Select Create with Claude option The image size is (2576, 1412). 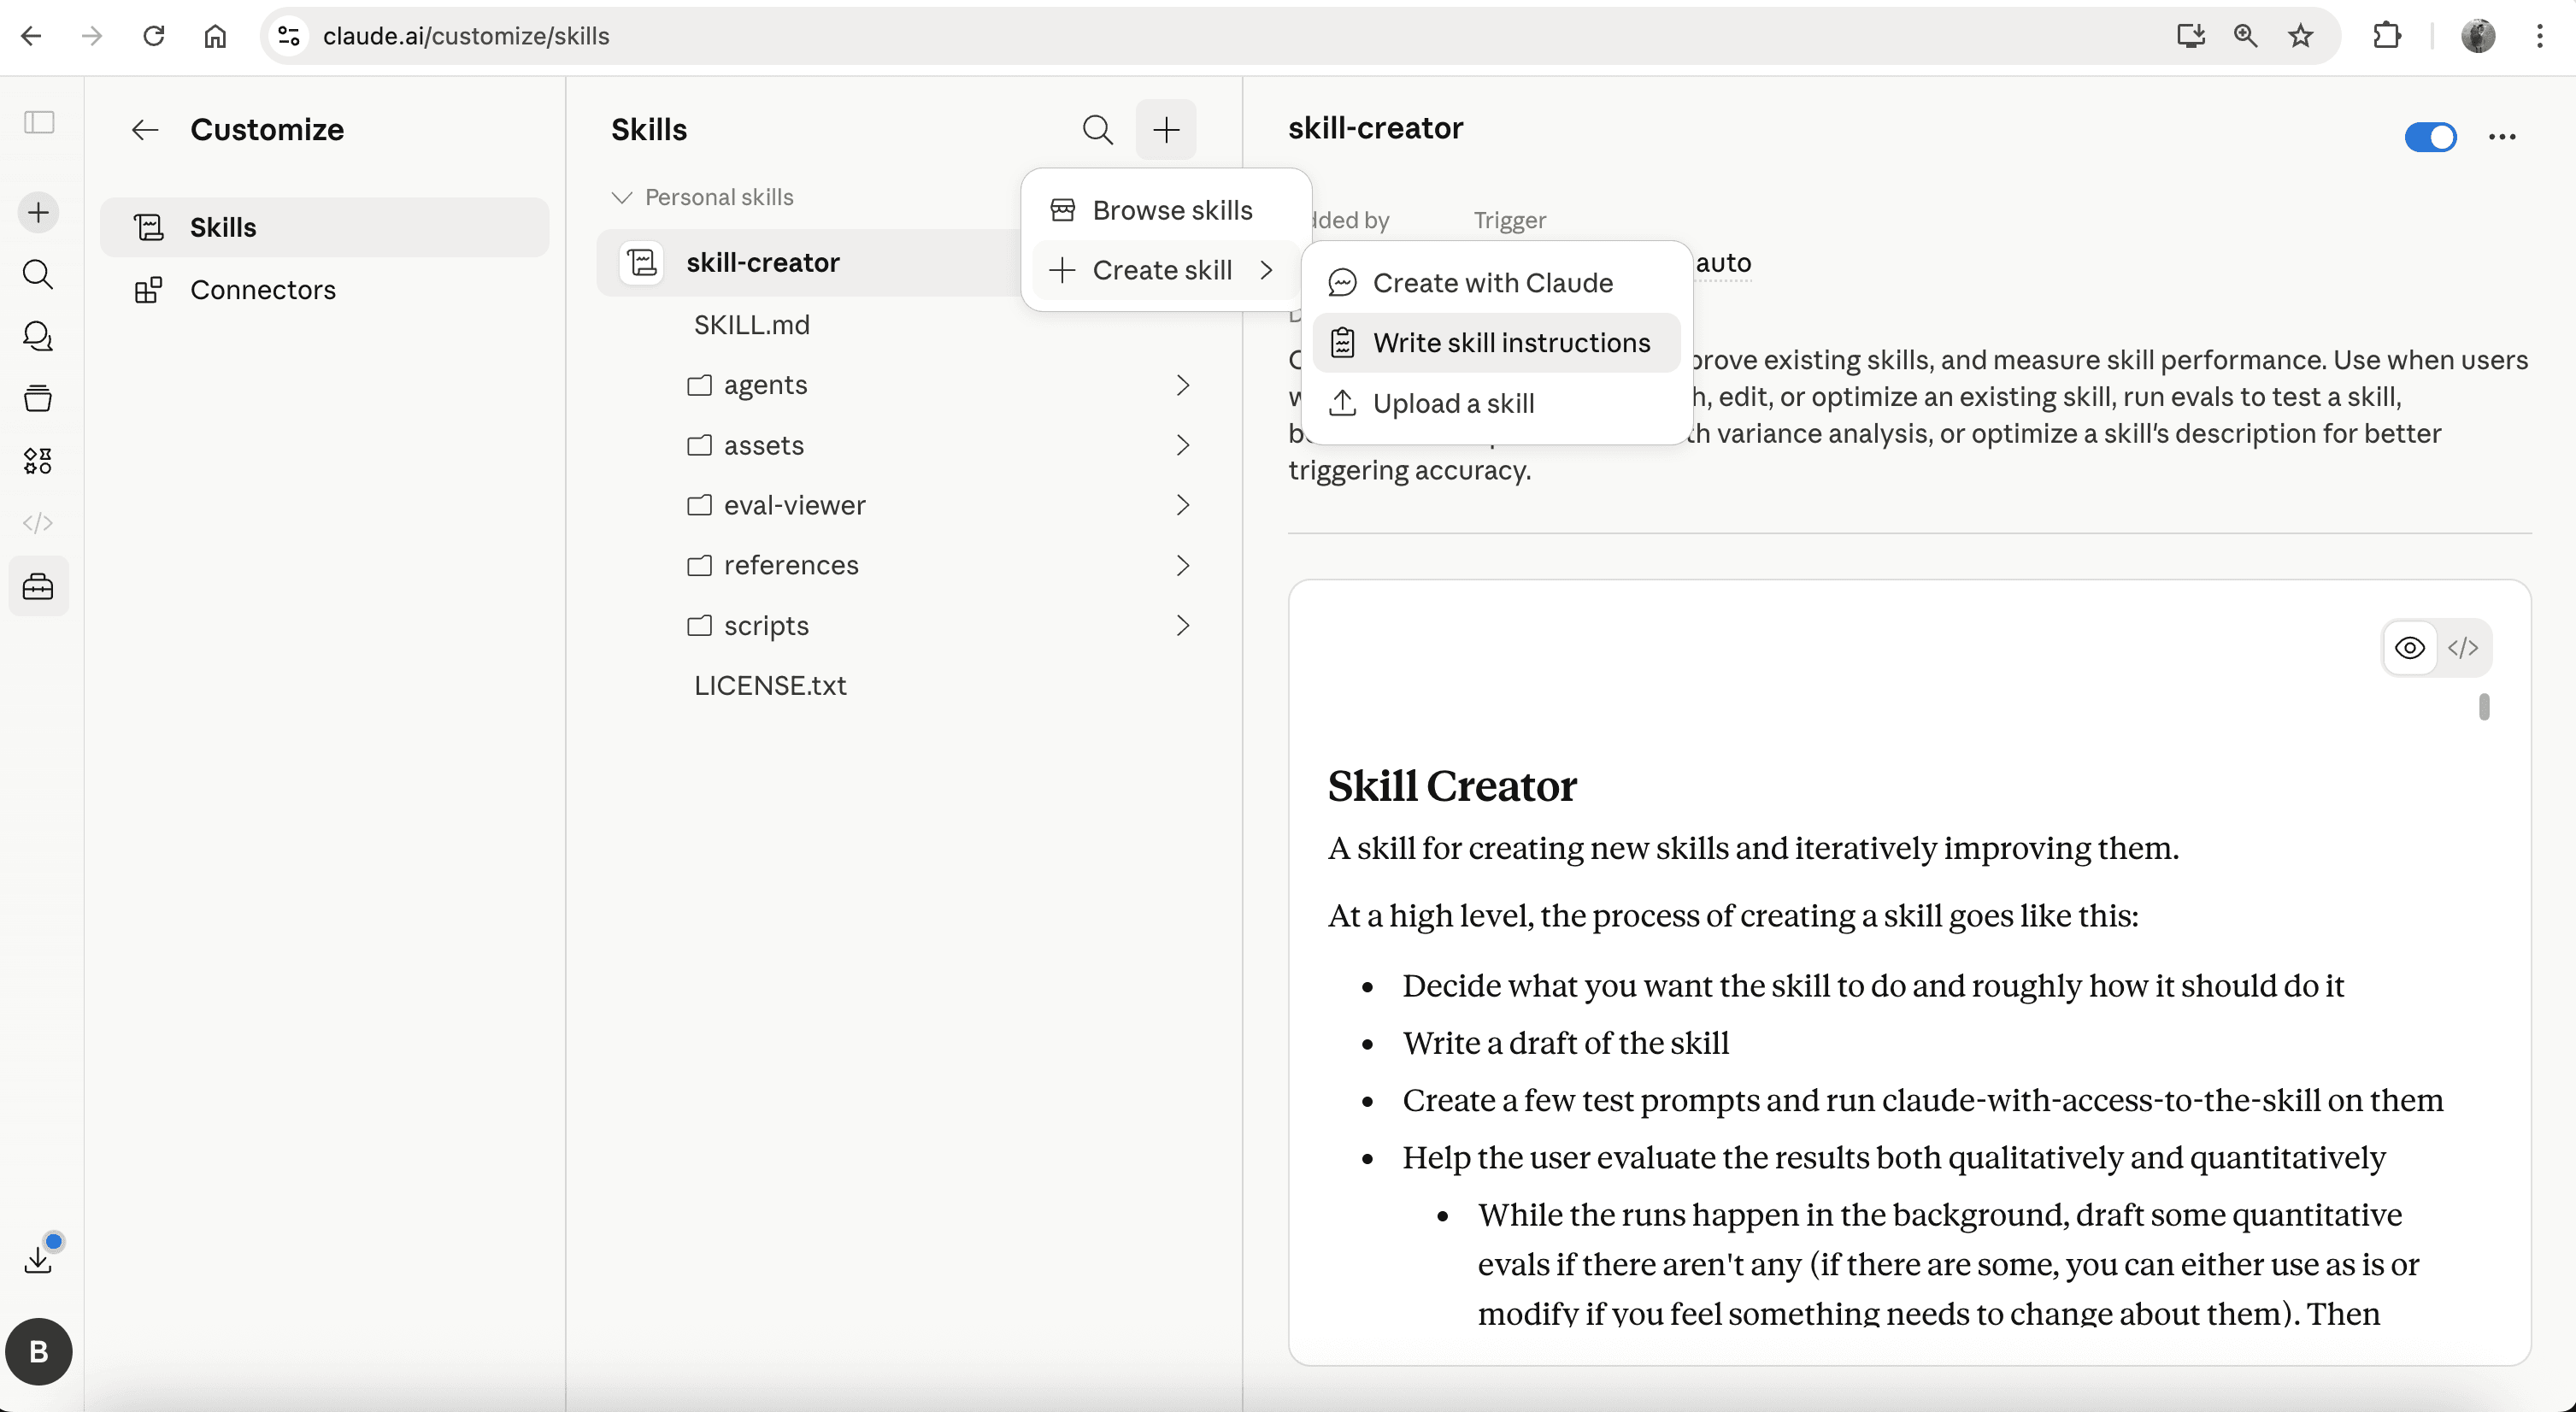(x=1496, y=283)
